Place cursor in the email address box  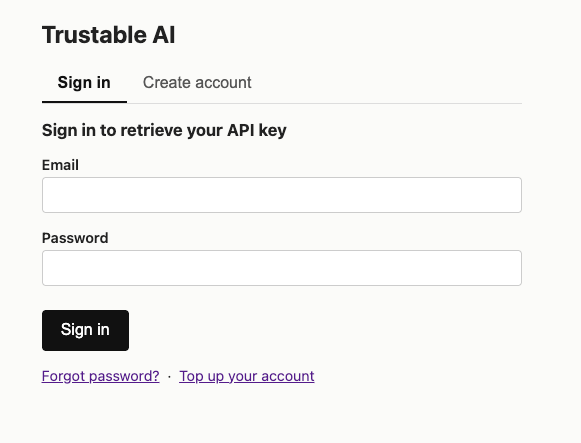pyautogui.click(x=282, y=195)
